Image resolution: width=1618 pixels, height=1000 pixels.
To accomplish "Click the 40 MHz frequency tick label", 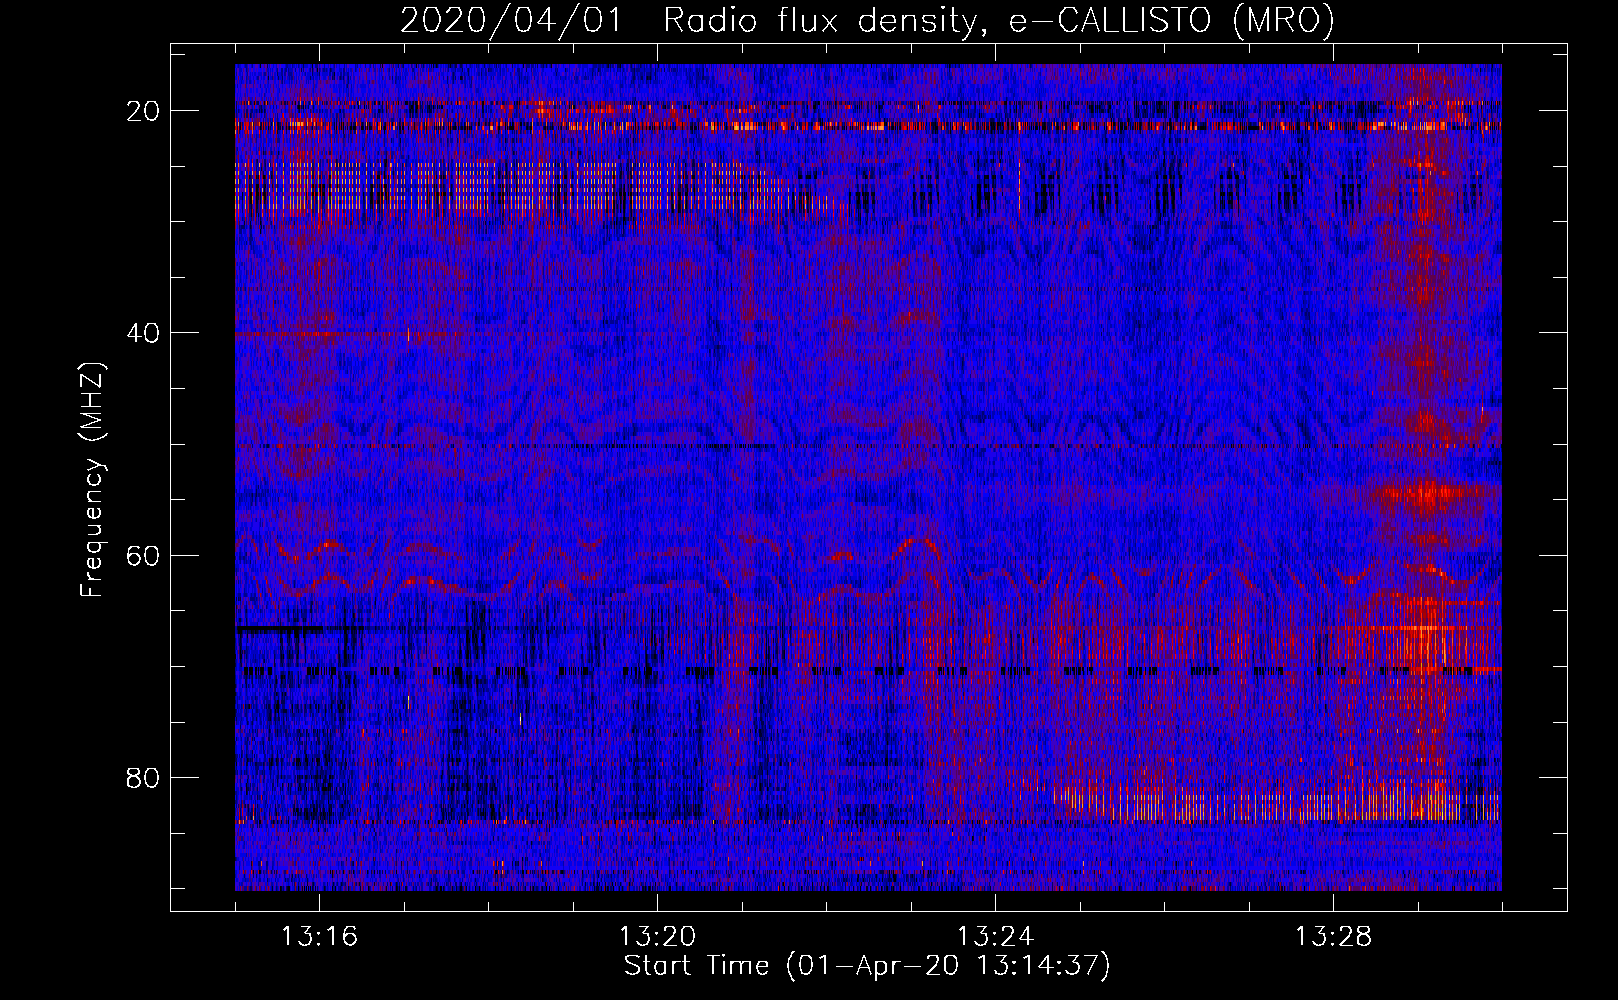I will (x=143, y=333).
